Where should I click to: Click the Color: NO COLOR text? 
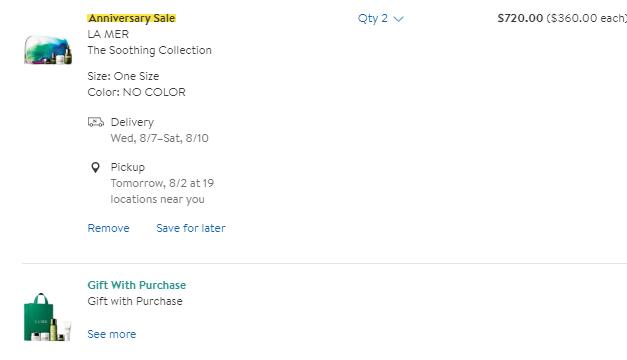pos(136,92)
